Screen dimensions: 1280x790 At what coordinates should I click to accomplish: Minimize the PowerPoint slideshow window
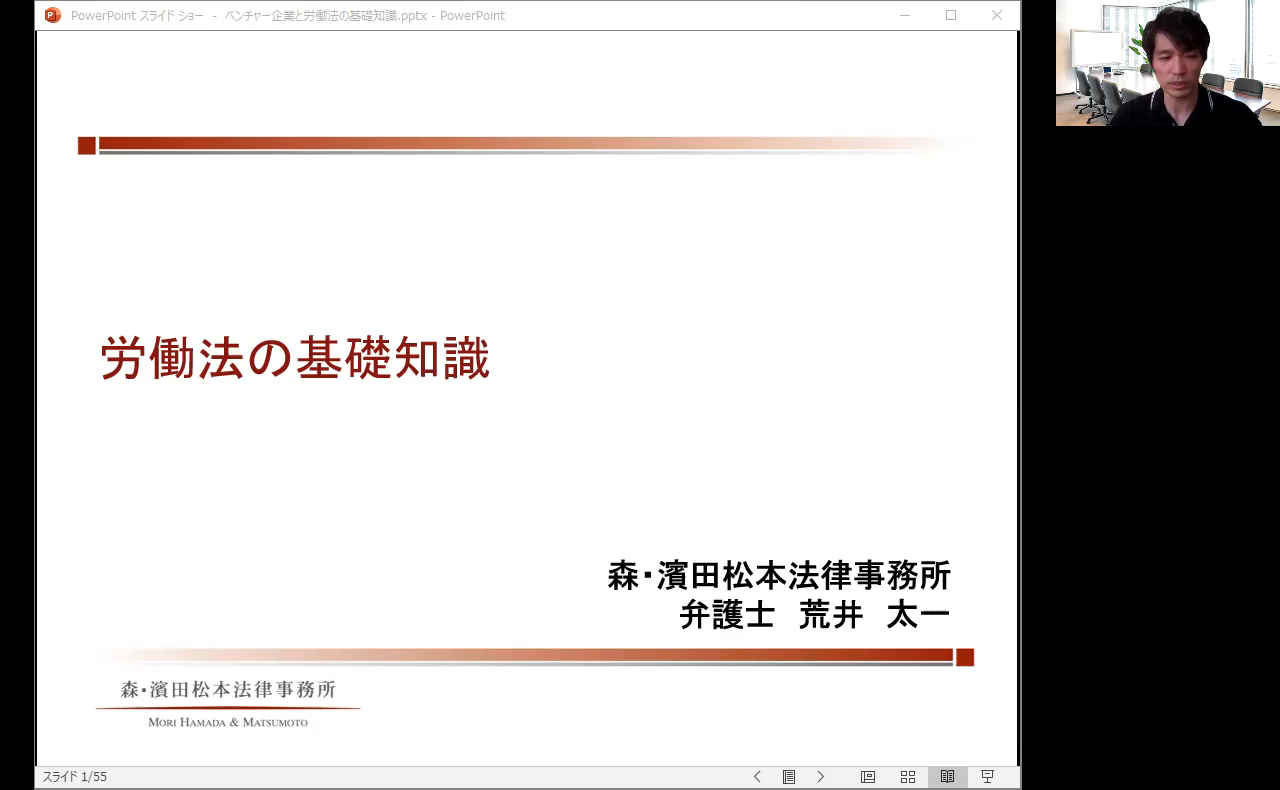point(905,15)
